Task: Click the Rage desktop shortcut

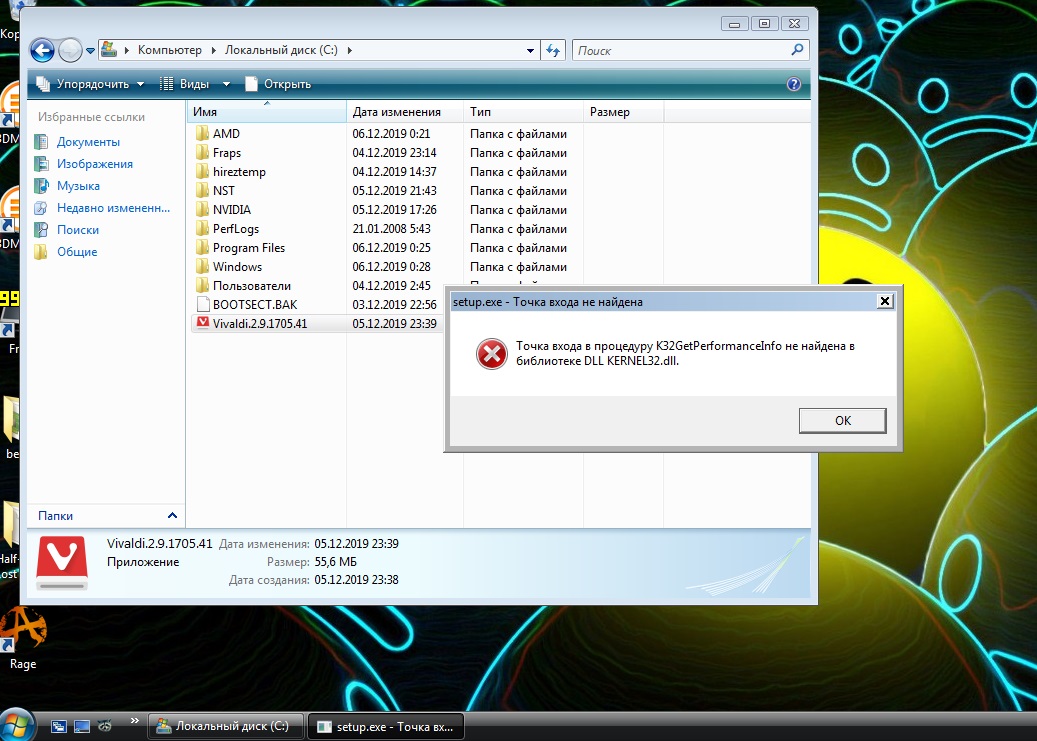Action: click(22, 638)
